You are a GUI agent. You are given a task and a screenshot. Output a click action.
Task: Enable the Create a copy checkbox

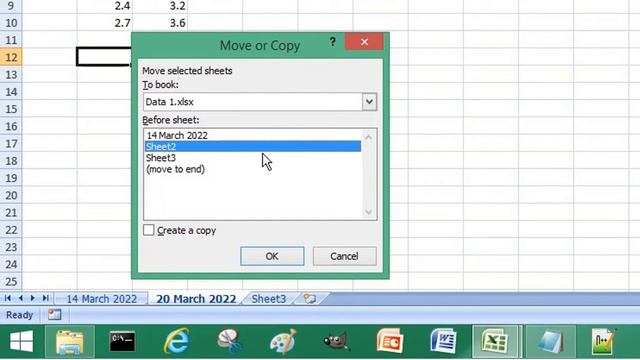tap(149, 230)
